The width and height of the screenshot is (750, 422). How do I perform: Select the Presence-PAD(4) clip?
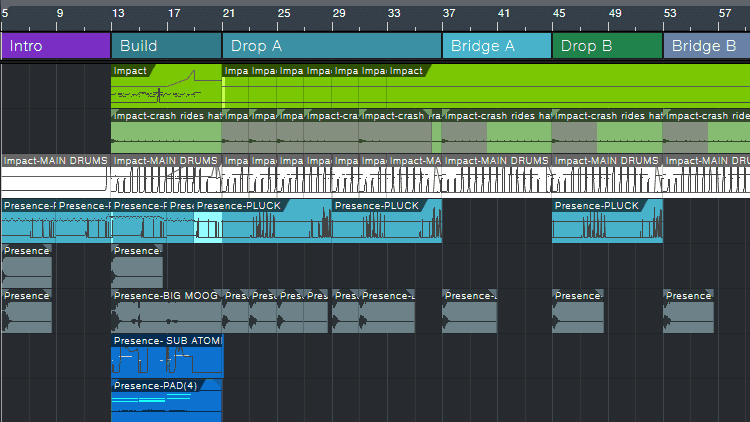click(166, 401)
